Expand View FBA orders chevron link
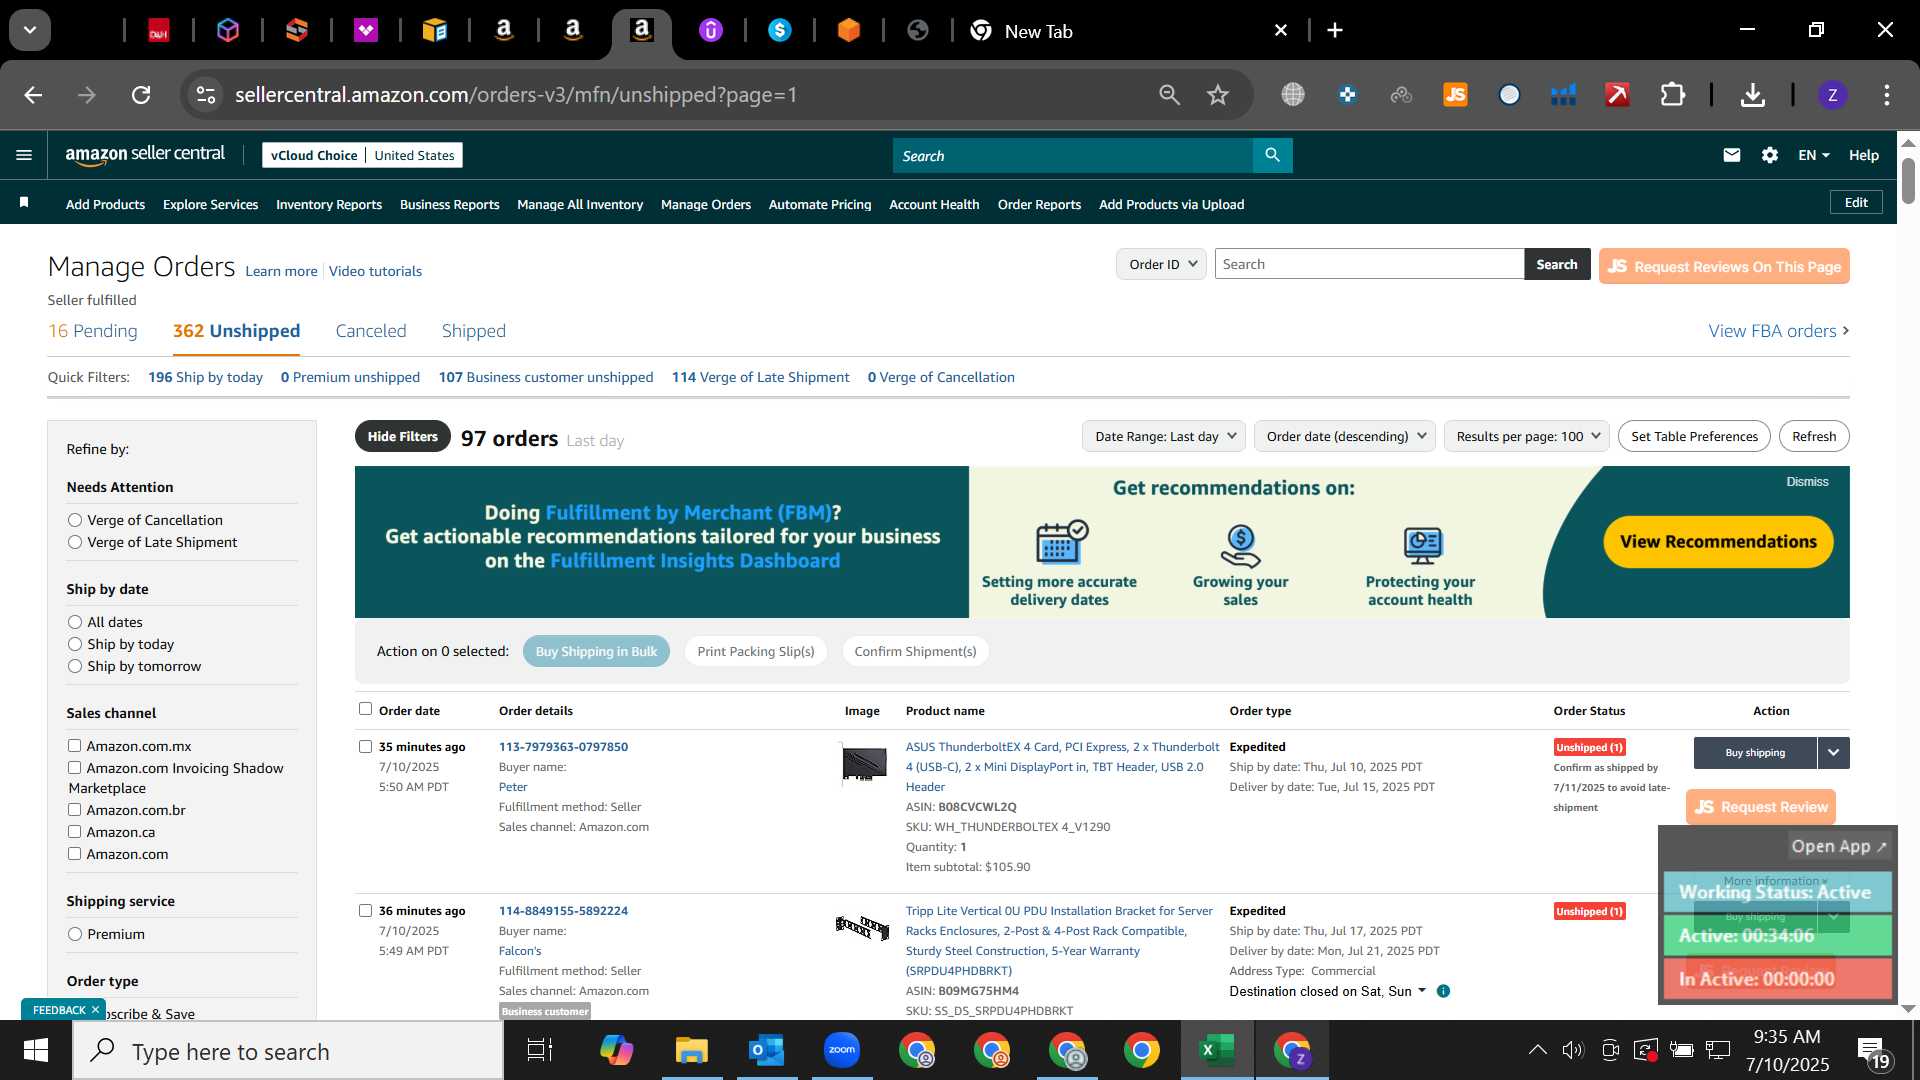 [x=1779, y=331]
